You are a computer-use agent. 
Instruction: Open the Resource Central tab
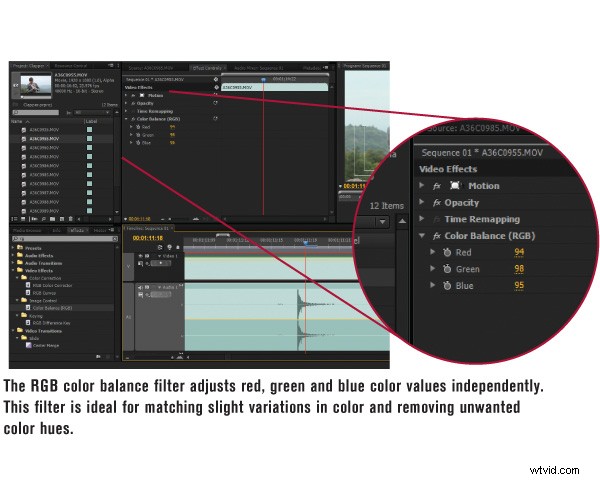(71, 66)
